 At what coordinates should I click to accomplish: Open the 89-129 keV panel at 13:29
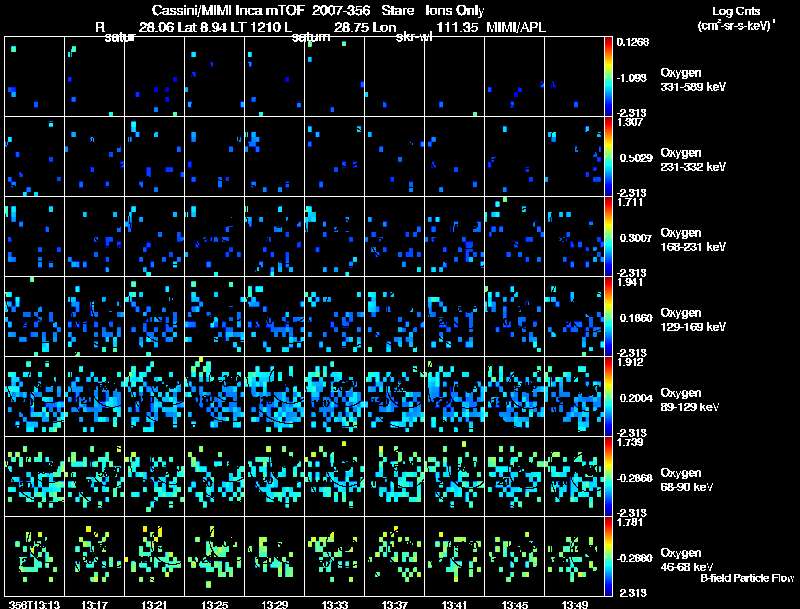(x=275, y=397)
